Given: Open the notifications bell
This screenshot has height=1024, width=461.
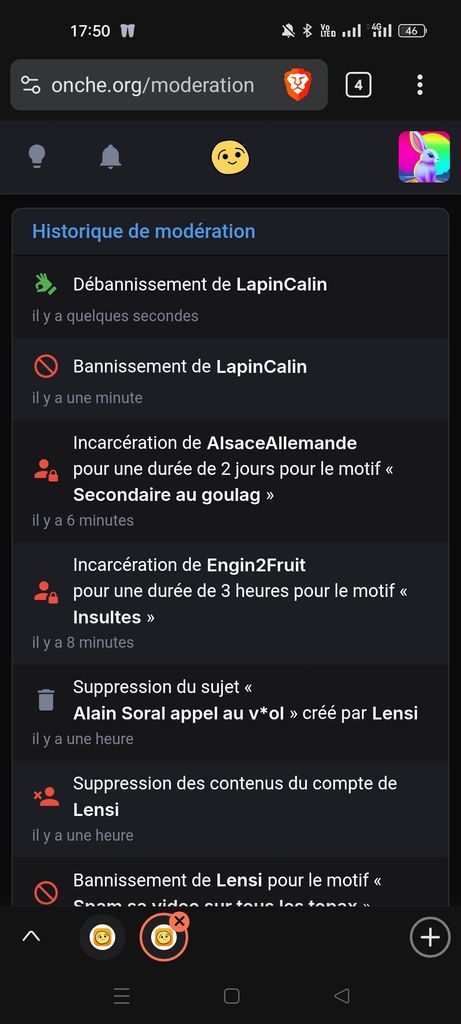Looking at the screenshot, I should click(x=110, y=157).
